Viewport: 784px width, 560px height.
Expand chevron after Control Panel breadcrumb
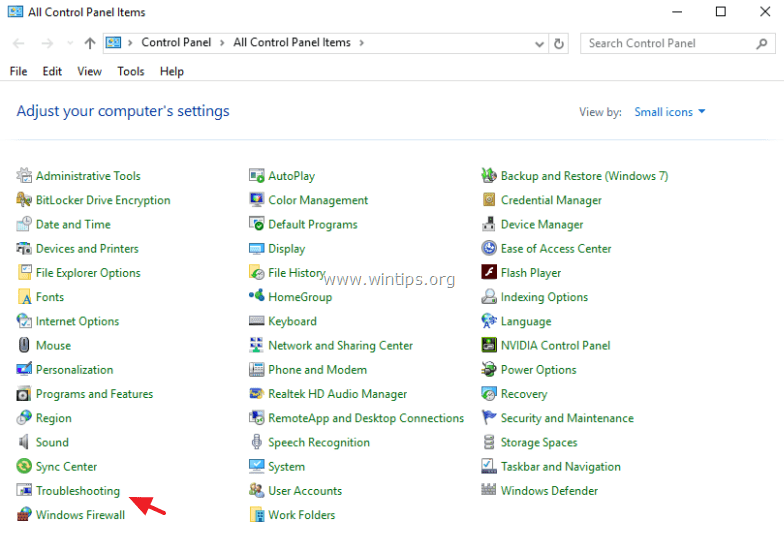(x=222, y=43)
